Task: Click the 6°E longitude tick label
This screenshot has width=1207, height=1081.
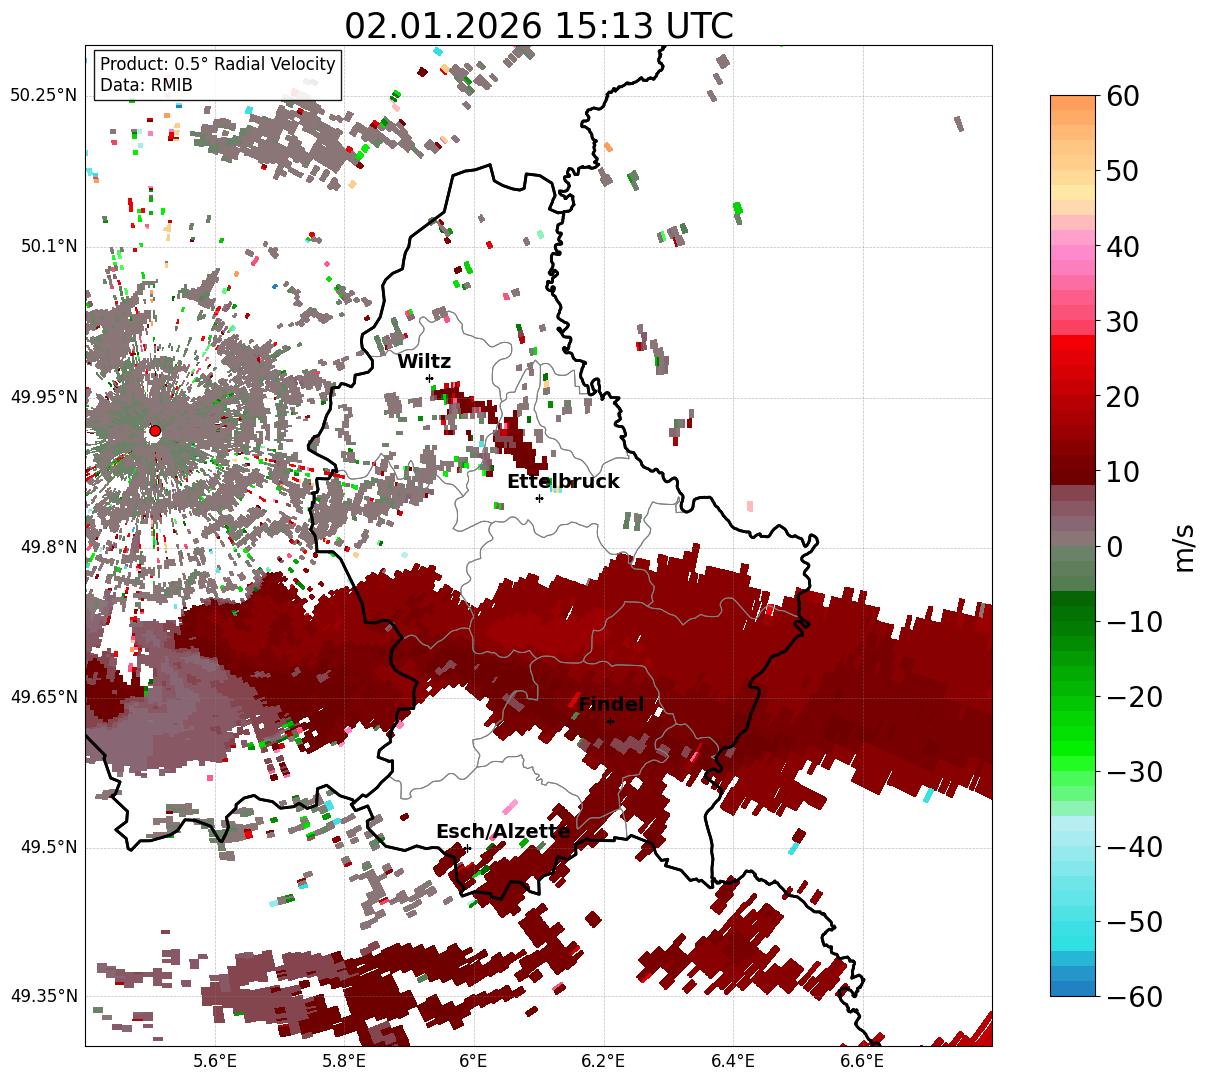Action: pyautogui.click(x=473, y=1062)
